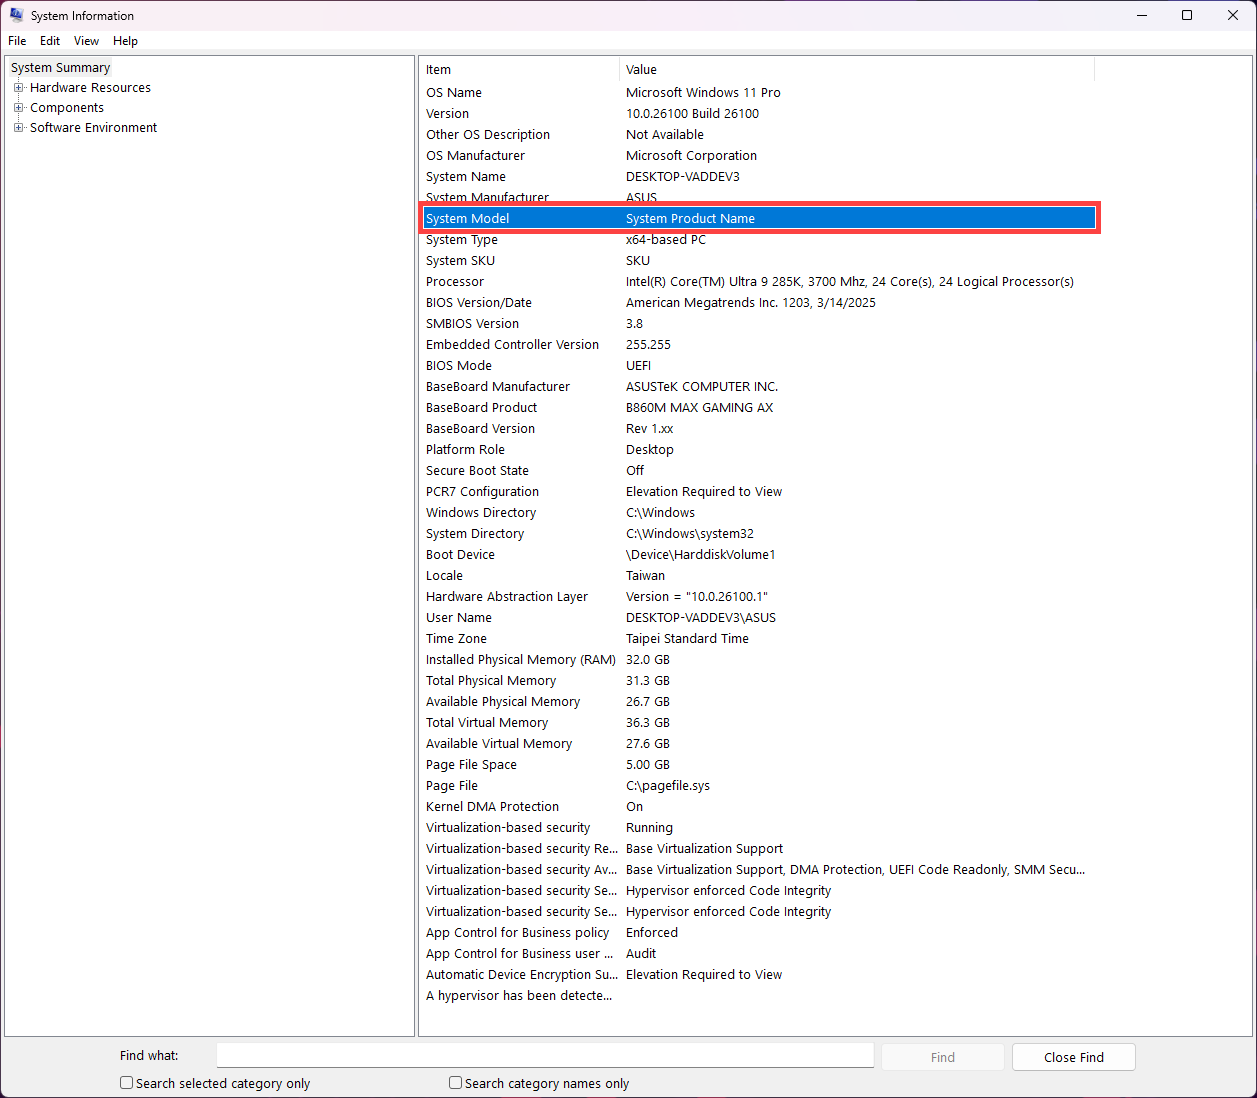Select the Software Environment tree item

coord(93,128)
